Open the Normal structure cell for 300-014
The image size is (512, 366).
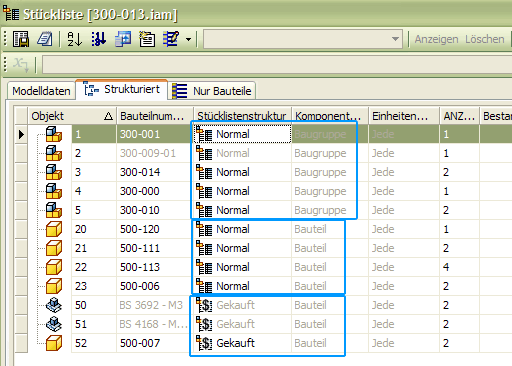coord(242,172)
